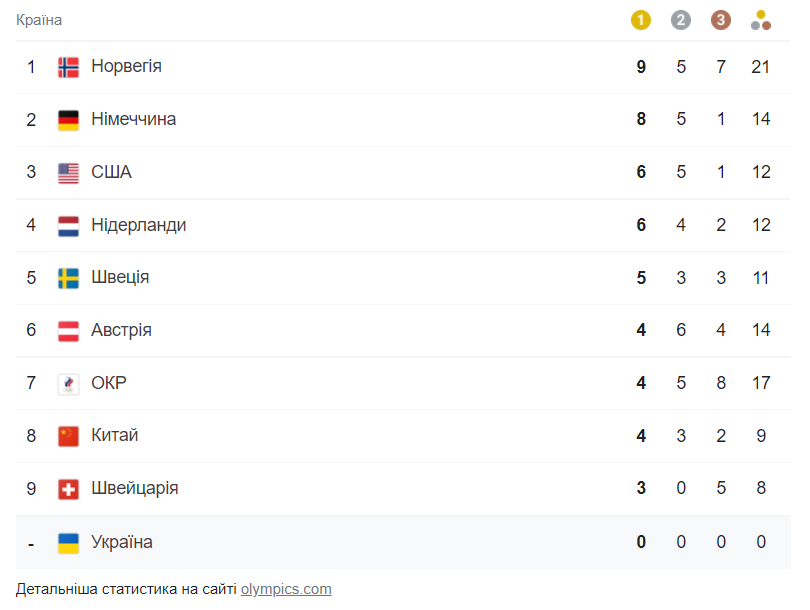This screenshot has height=610, width=810.
Task: Click the Ukraine flag icon
Action: 68,541
